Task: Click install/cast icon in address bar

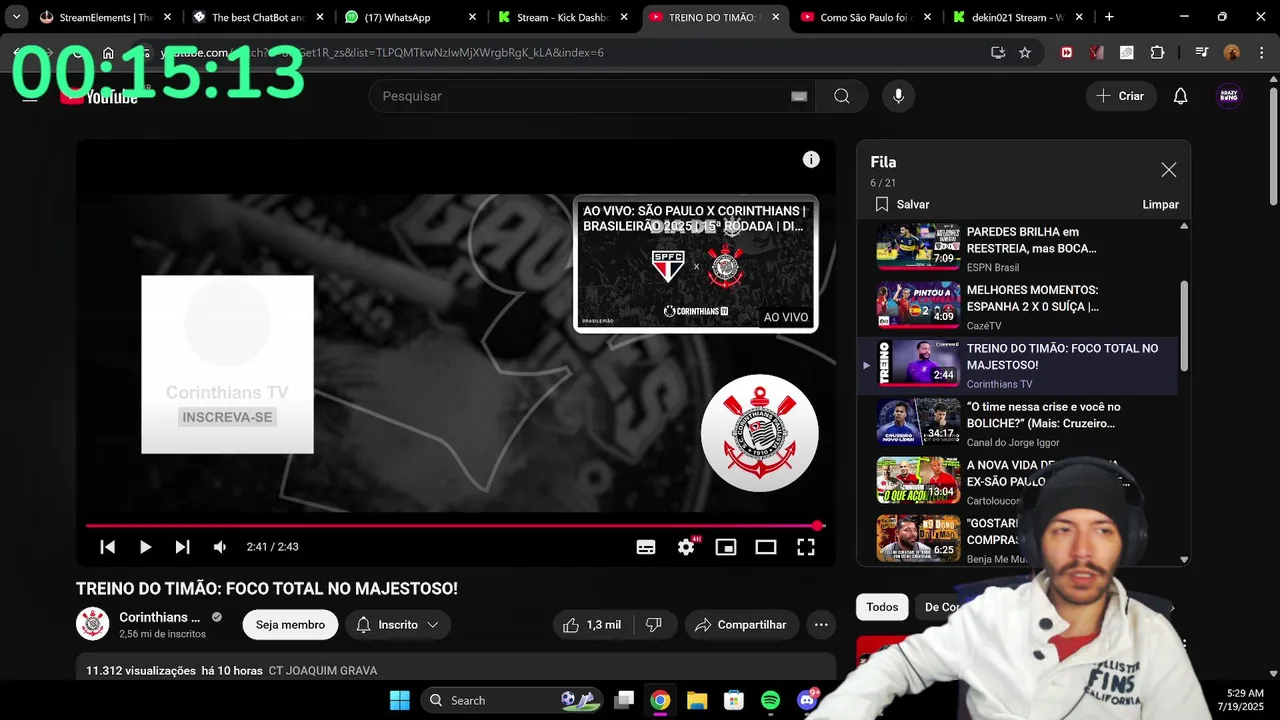Action: coord(998,53)
